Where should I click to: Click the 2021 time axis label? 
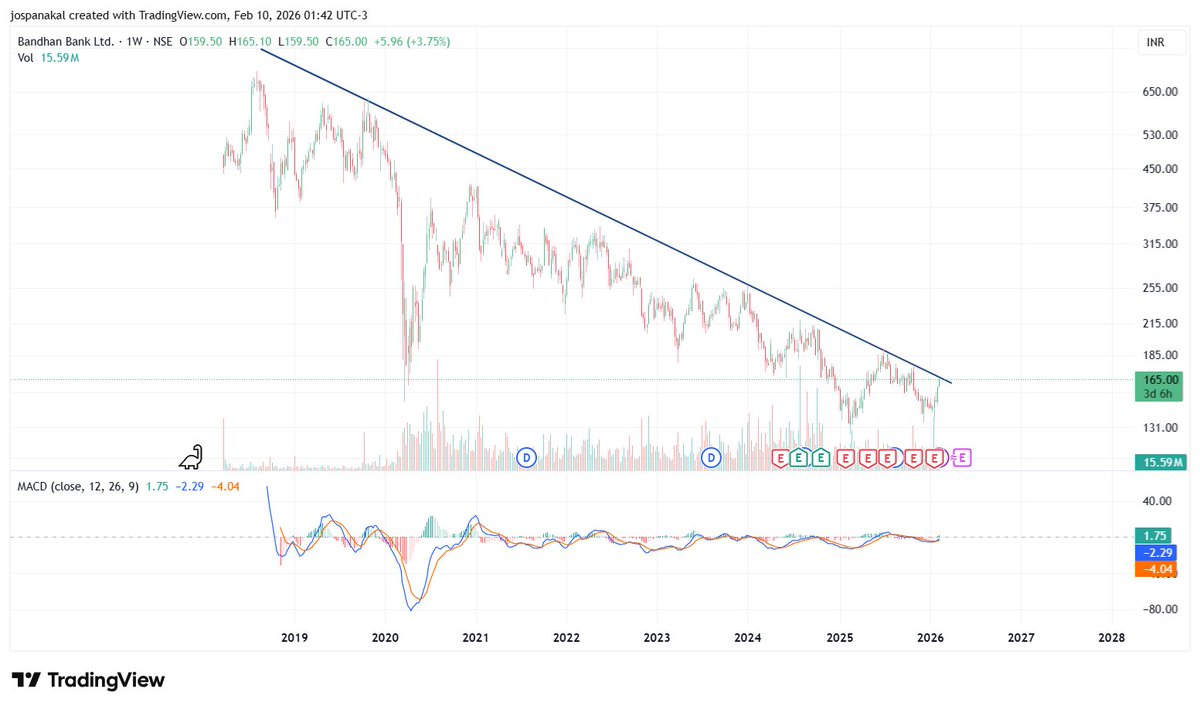pyautogui.click(x=476, y=637)
